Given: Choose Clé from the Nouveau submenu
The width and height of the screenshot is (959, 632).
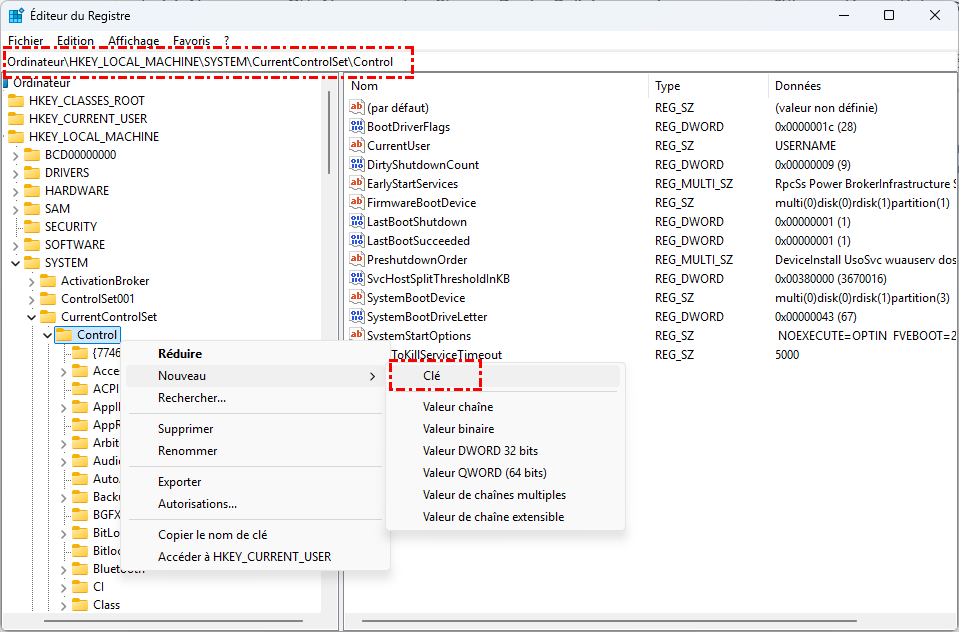Looking at the screenshot, I should click(x=432, y=376).
